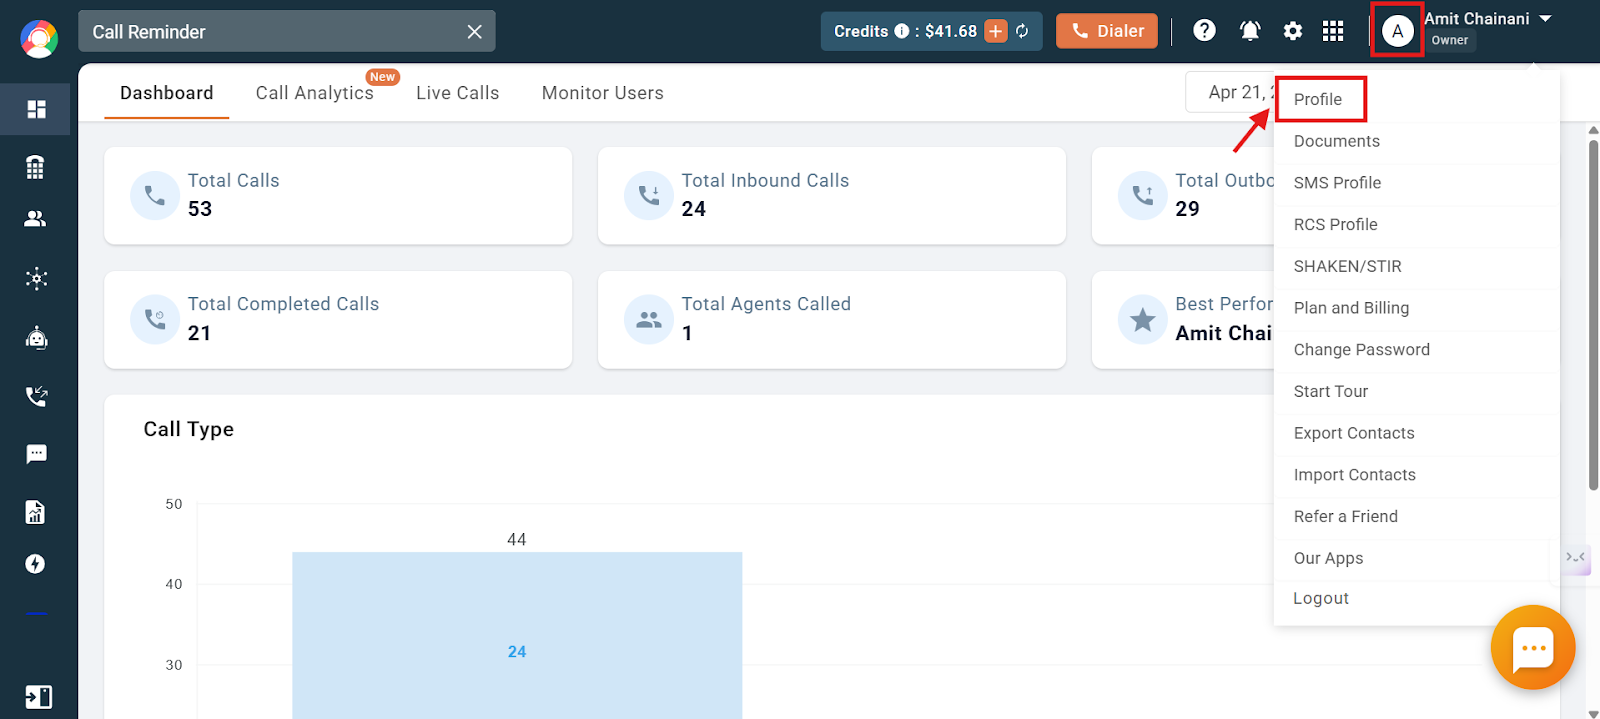Switch to the Live Calls tab
The height and width of the screenshot is (719, 1600).
pos(458,93)
